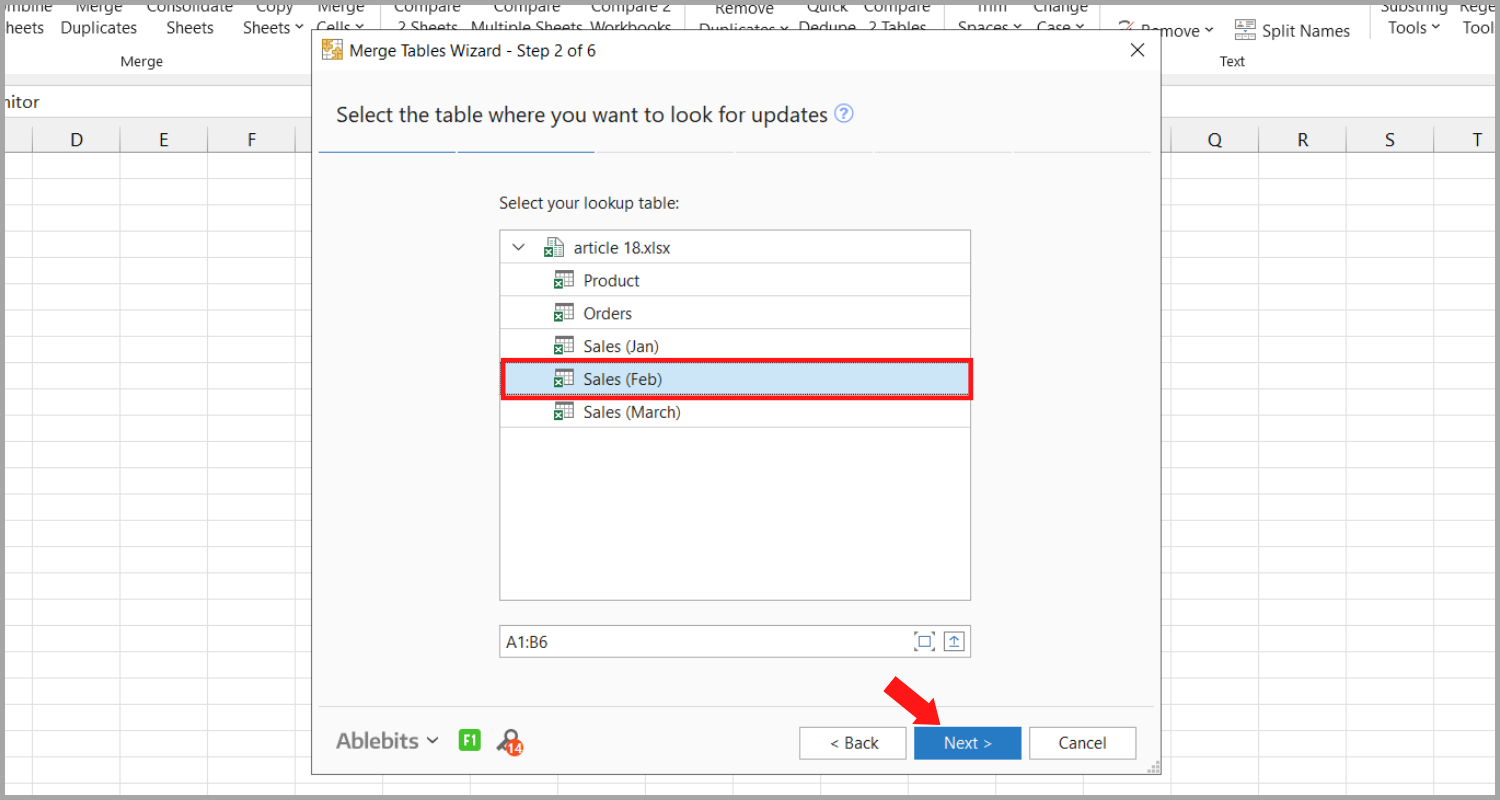The height and width of the screenshot is (800, 1500).
Task: Select the Orders table
Action: click(x=607, y=314)
